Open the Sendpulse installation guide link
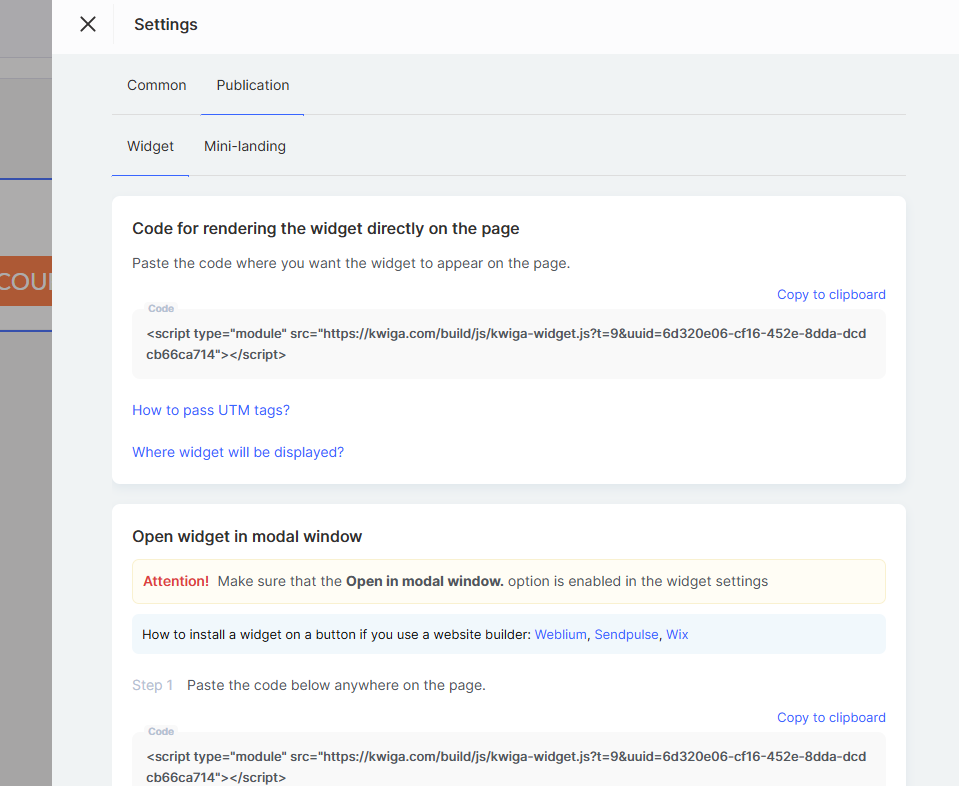Screen dimensions: 959x786 626,634
